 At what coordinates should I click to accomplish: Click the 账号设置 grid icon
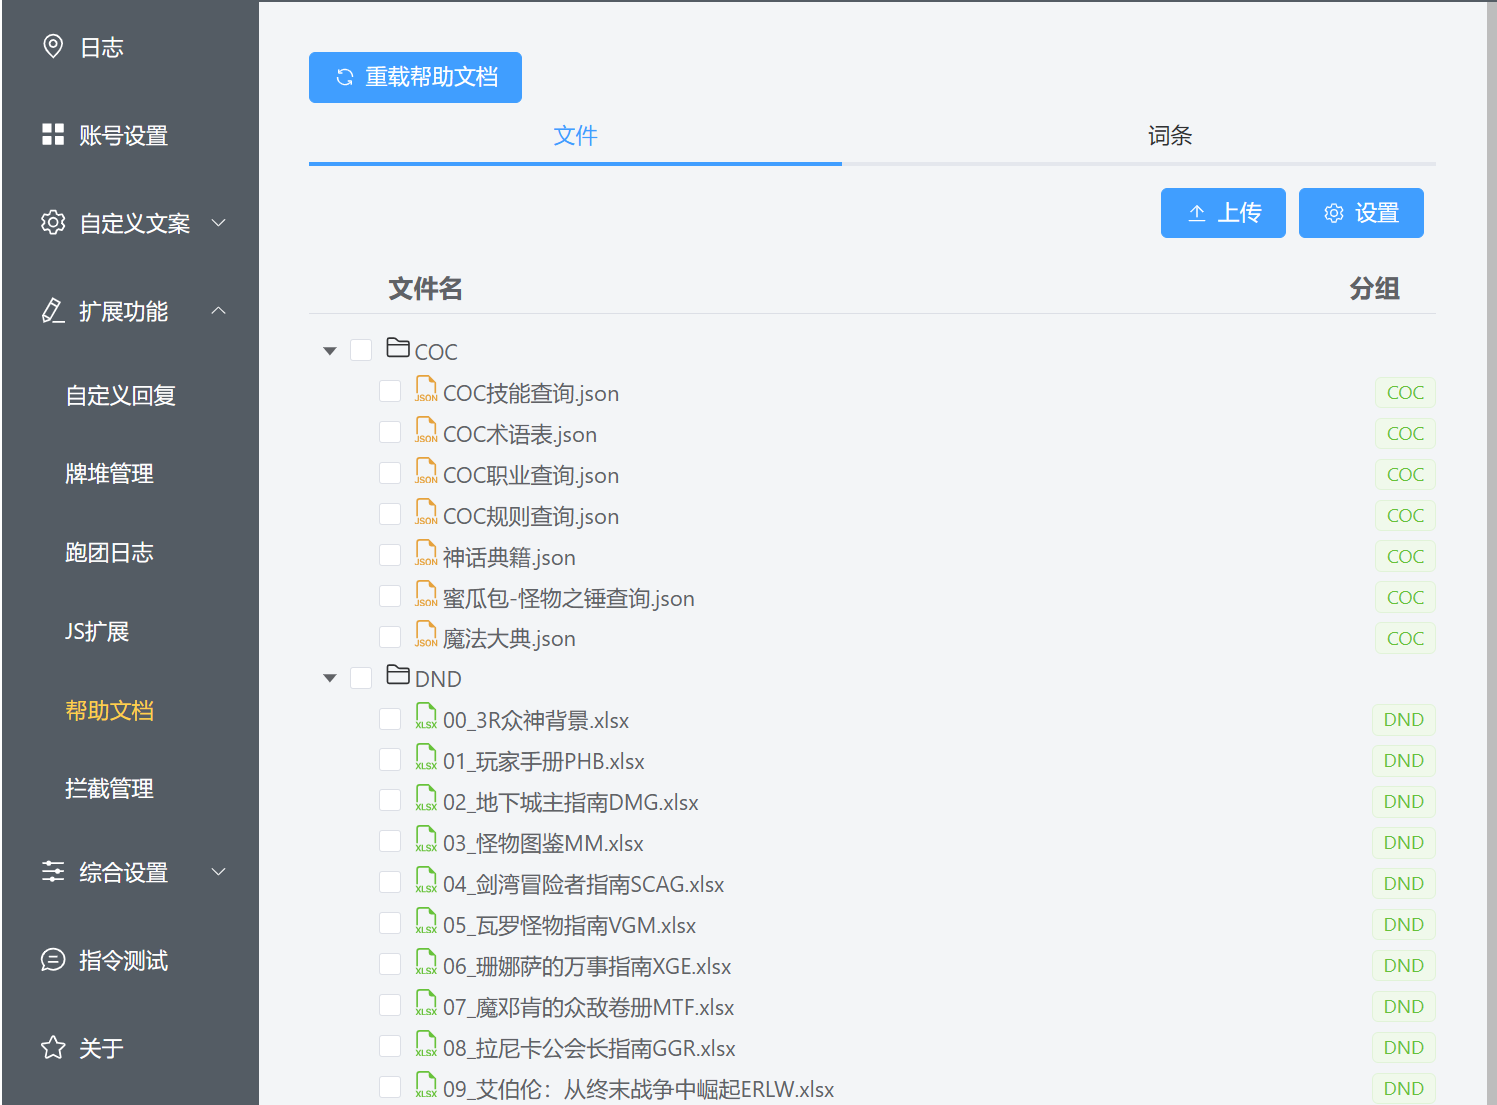pos(53,134)
